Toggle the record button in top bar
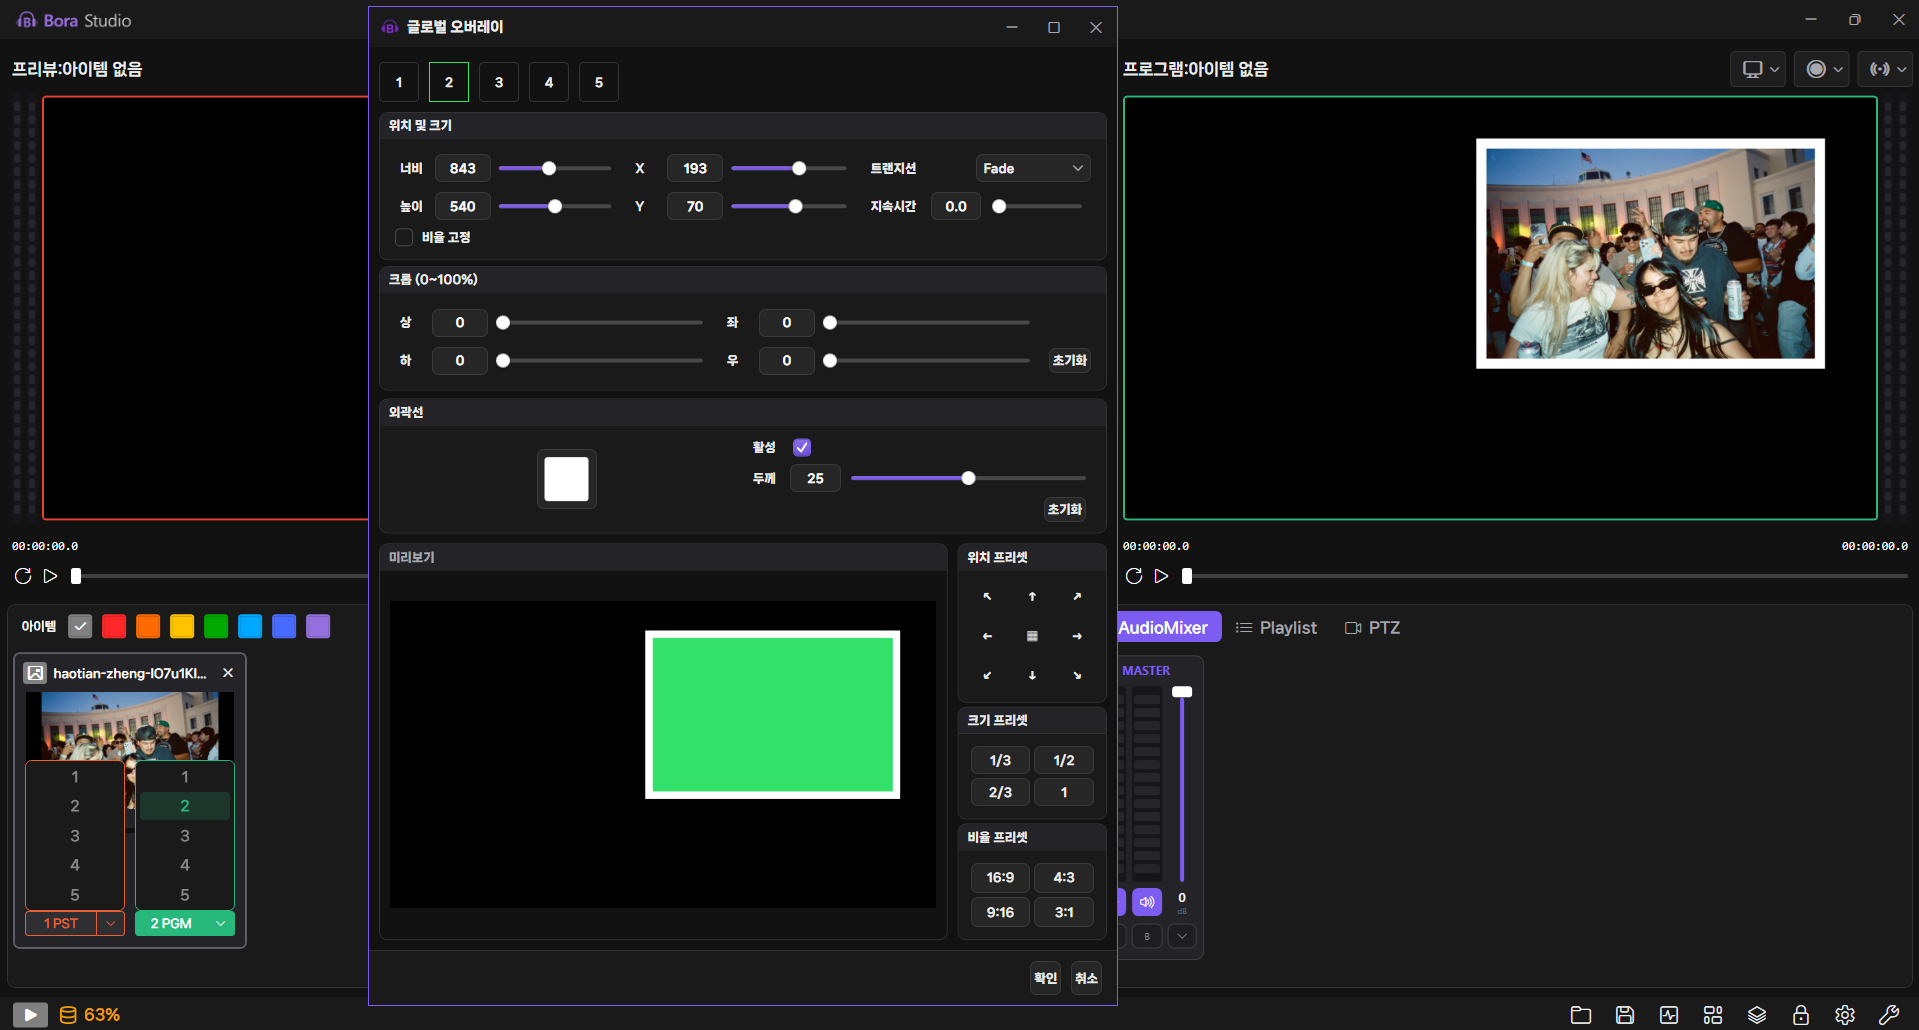1919x1030 pixels. tap(1816, 69)
